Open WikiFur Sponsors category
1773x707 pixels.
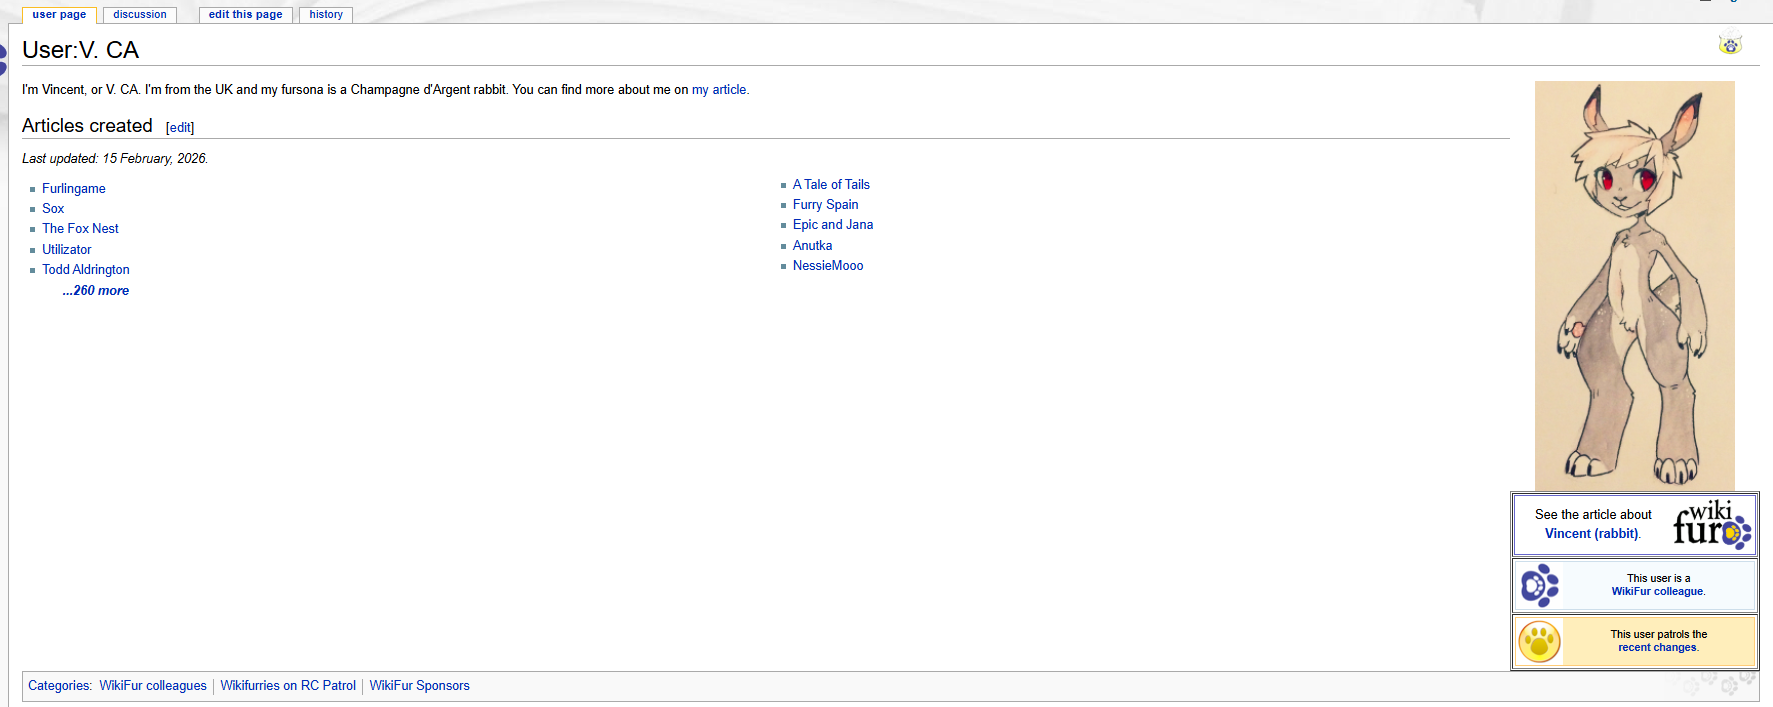[x=419, y=686]
